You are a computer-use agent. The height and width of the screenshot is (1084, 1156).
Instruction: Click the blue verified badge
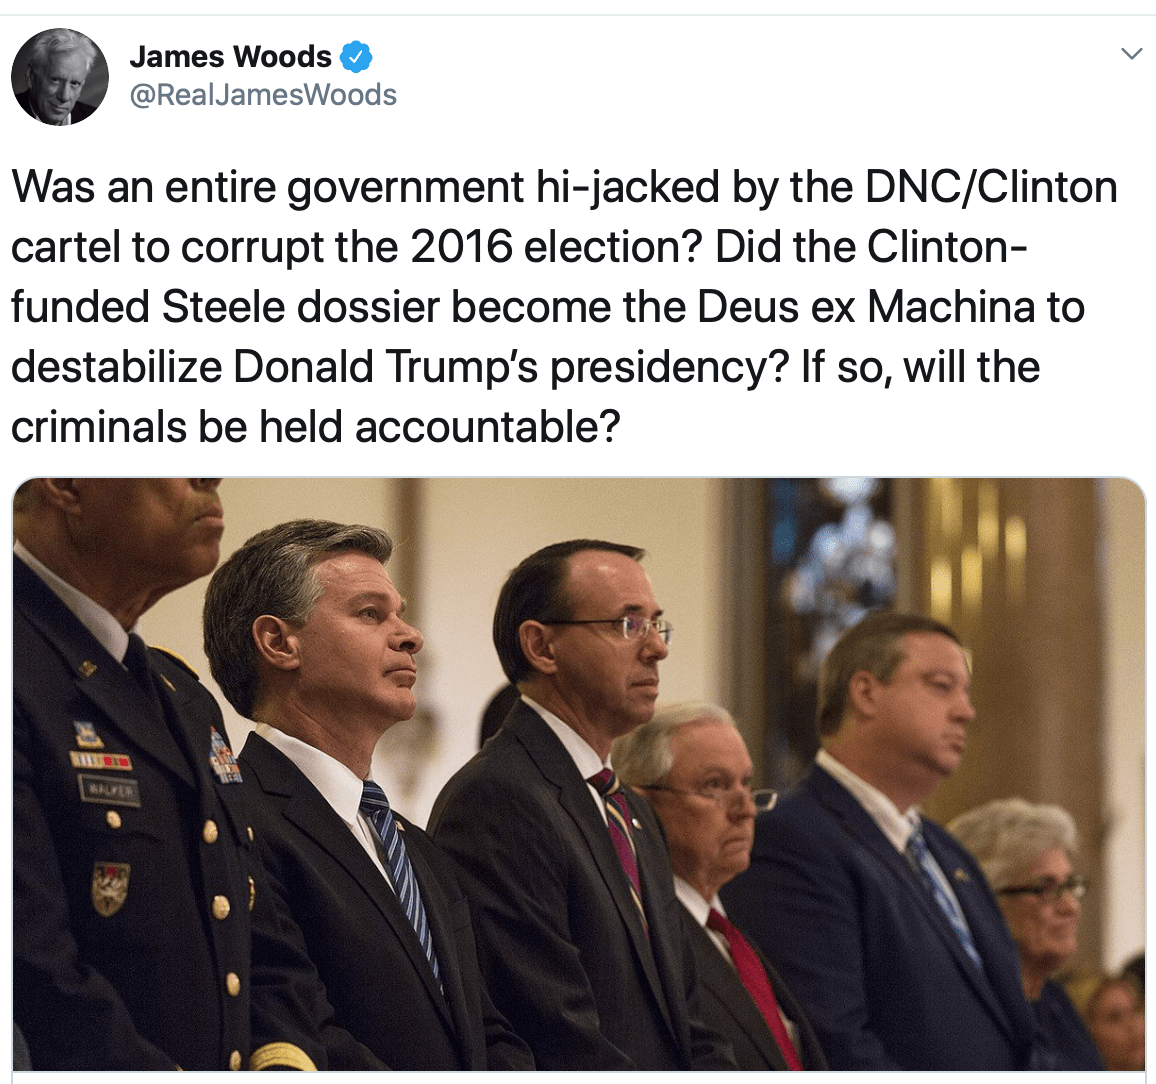tap(356, 57)
